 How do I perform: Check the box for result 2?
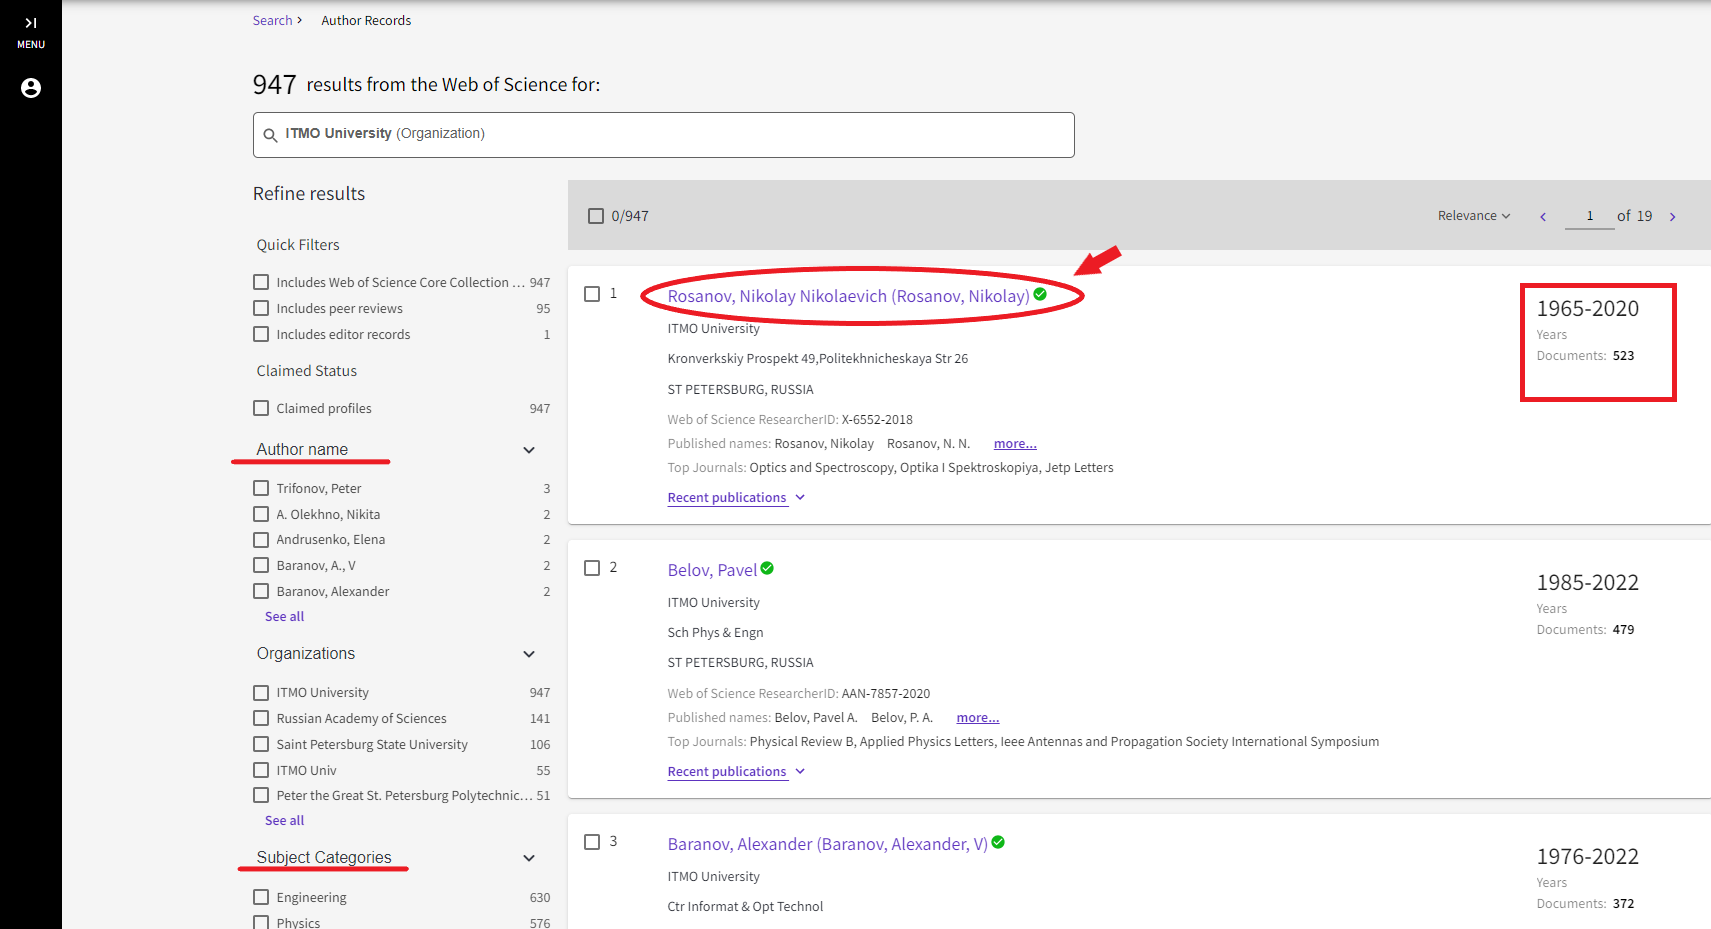[x=592, y=568]
